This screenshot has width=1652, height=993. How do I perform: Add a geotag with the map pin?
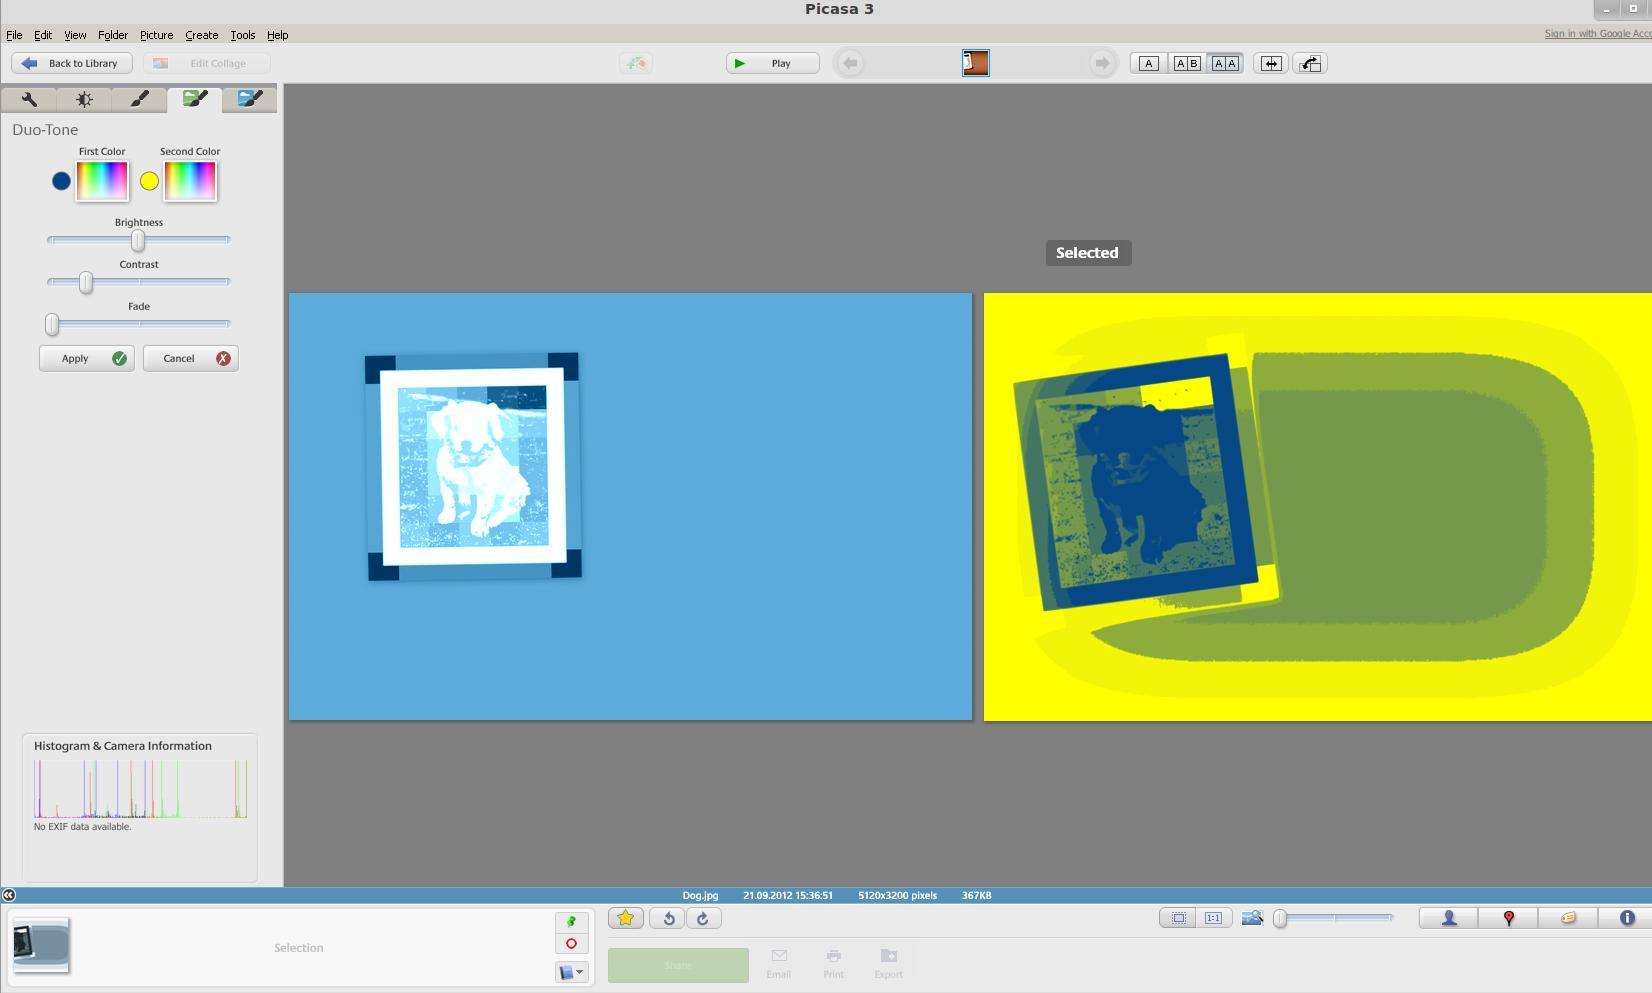(1508, 917)
